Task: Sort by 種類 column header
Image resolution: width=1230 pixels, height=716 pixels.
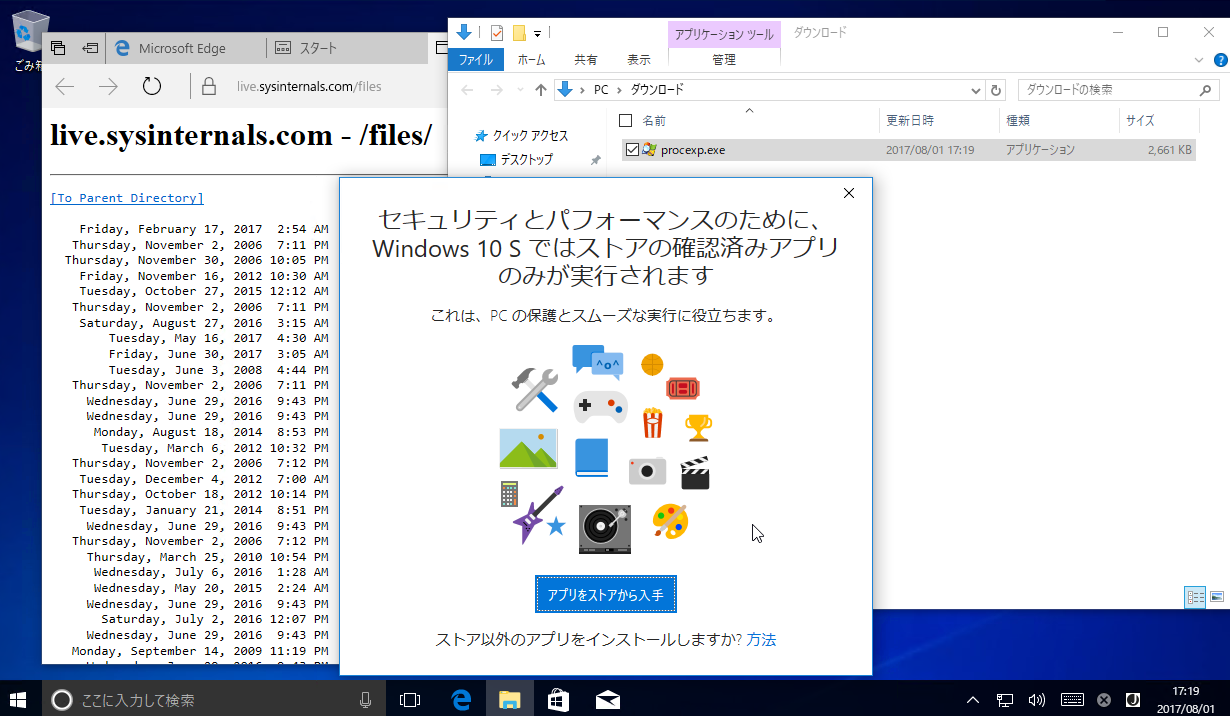Action: pos(1018,120)
